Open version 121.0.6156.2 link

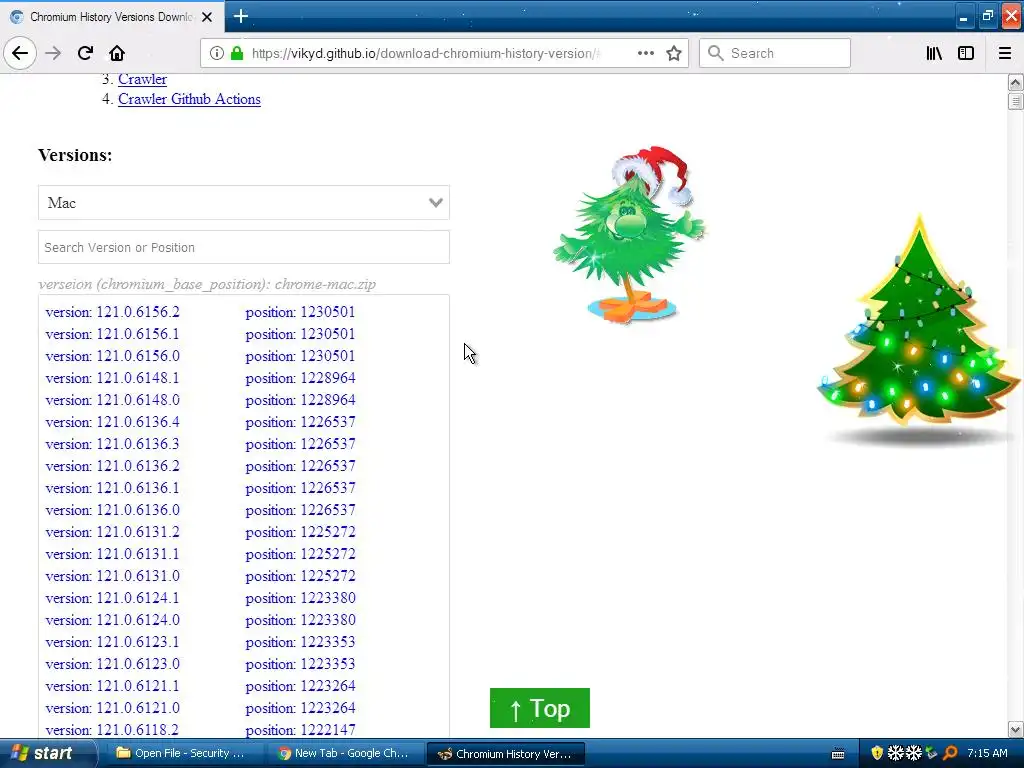112,312
